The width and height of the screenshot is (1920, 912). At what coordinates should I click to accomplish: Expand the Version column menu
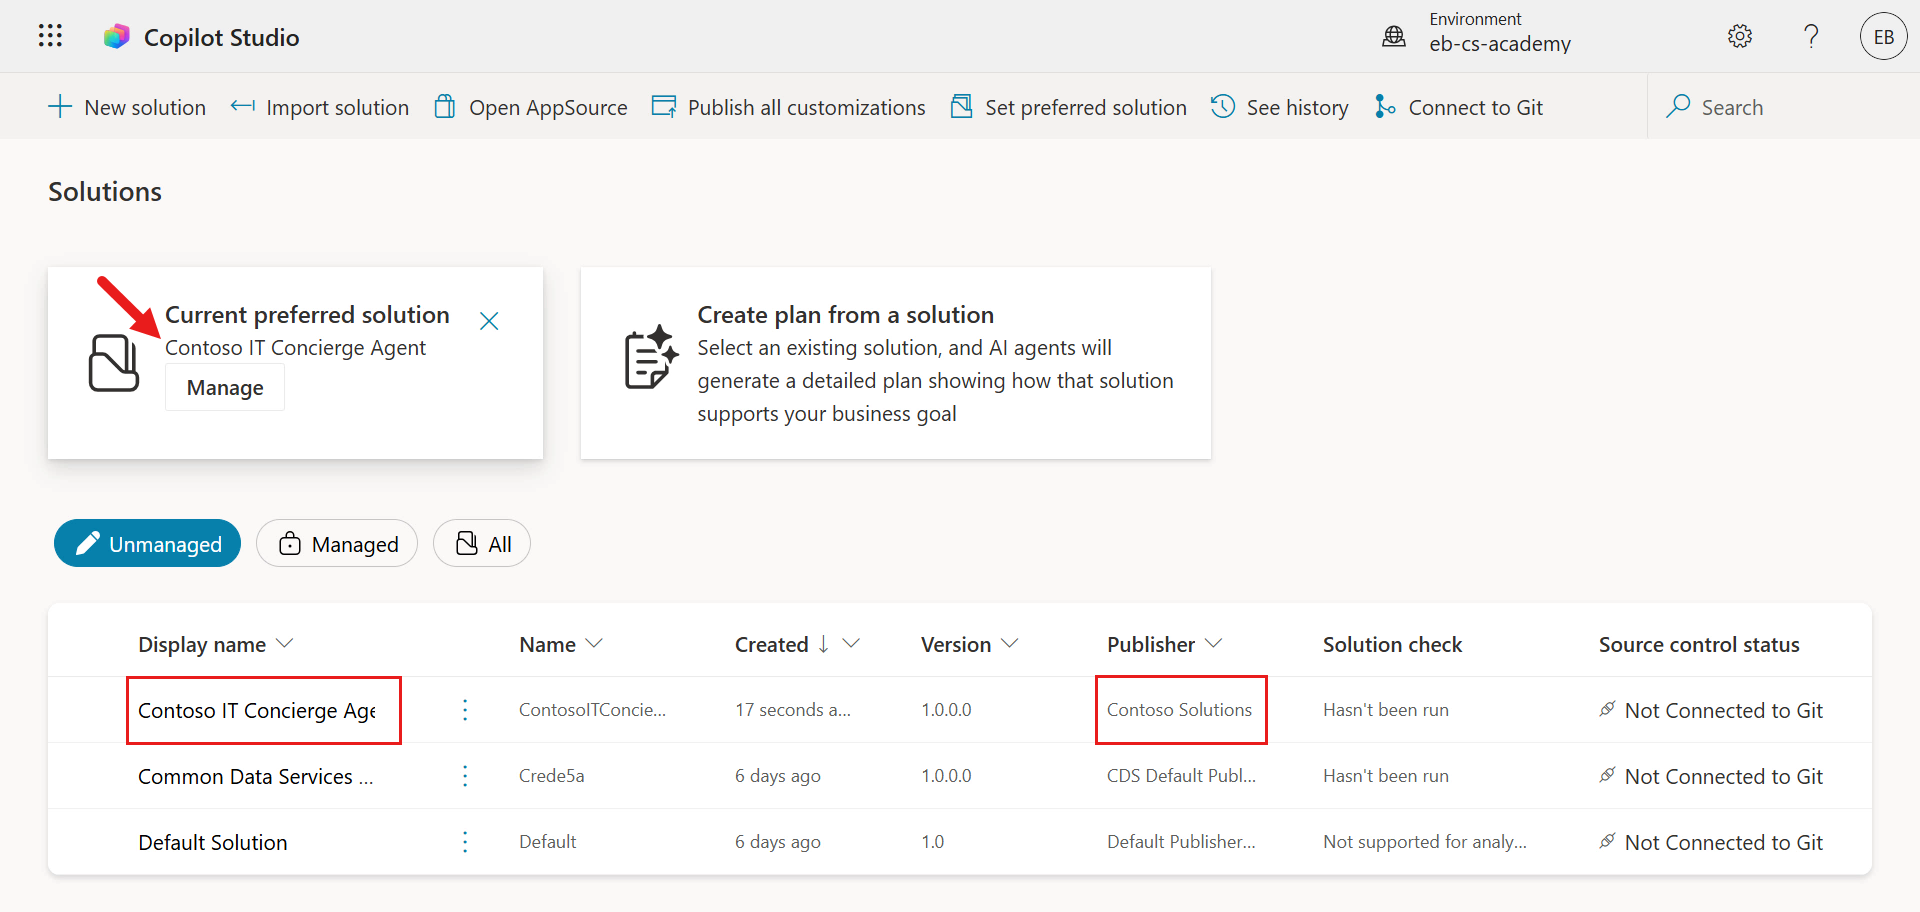click(x=1010, y=644)
